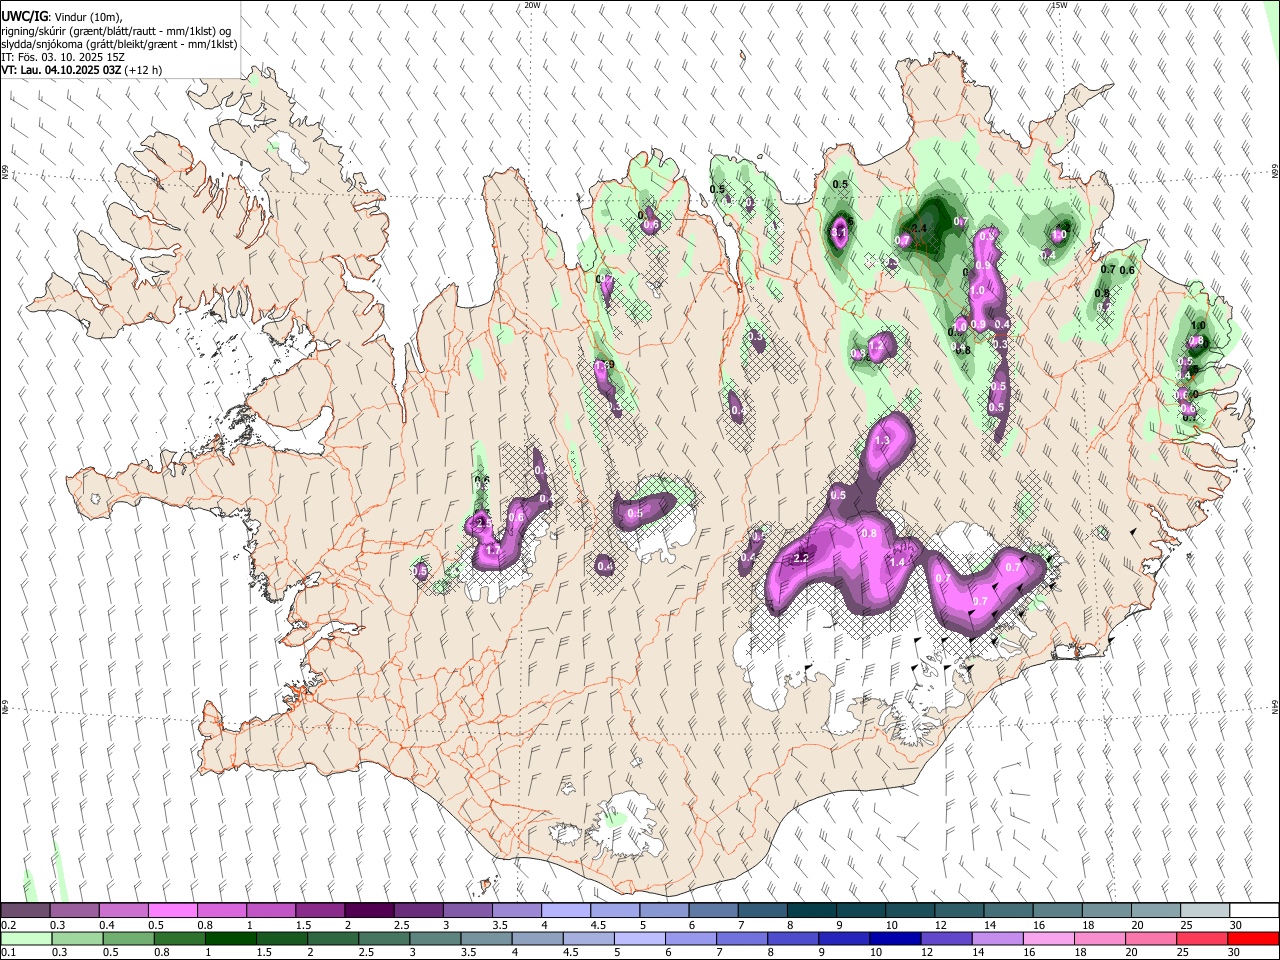Click the 'IT: Fös. 03. 10. 2025 15Z' line

63,57
